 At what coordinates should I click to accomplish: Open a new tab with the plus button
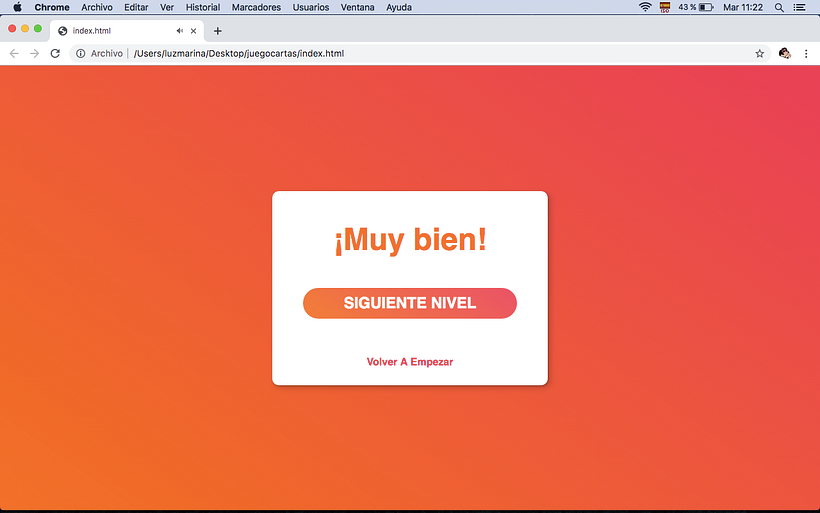click(x=218, y=31)
